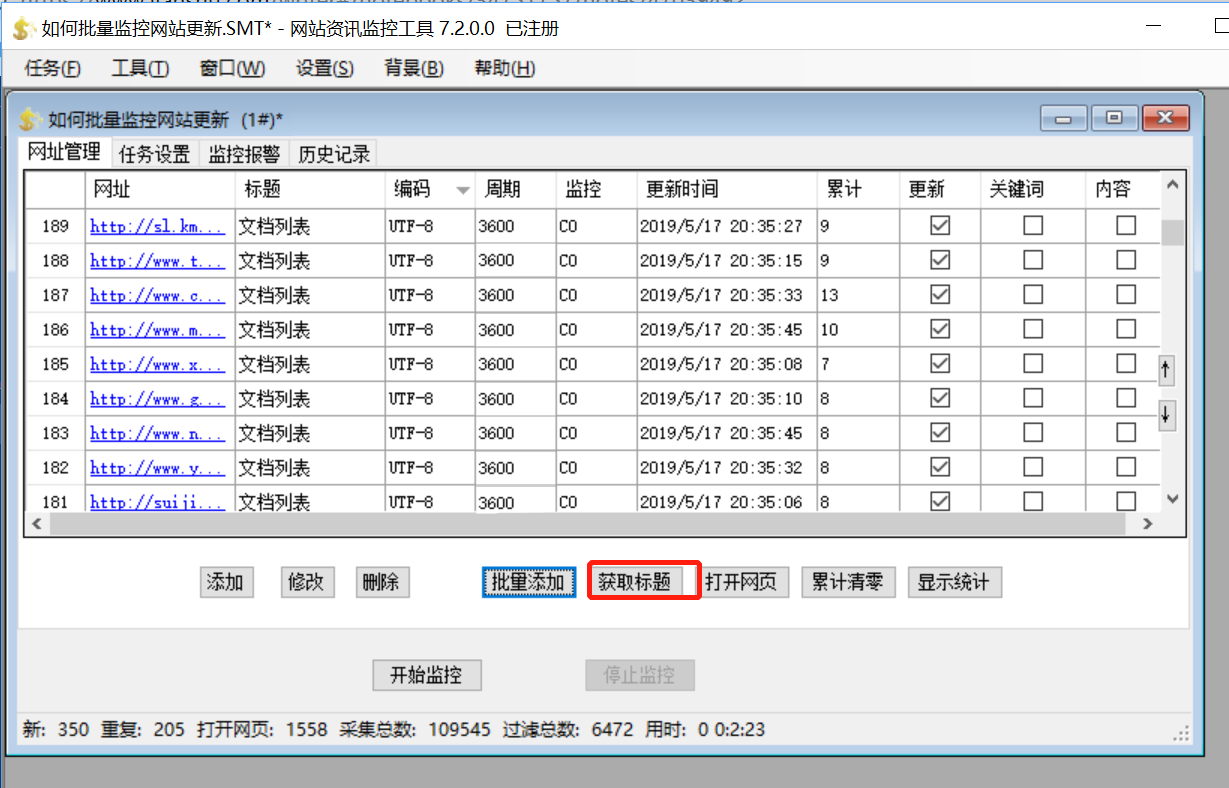
Task: Open the http://www.g... link in row 184
Action: click(x=157, y=399)
